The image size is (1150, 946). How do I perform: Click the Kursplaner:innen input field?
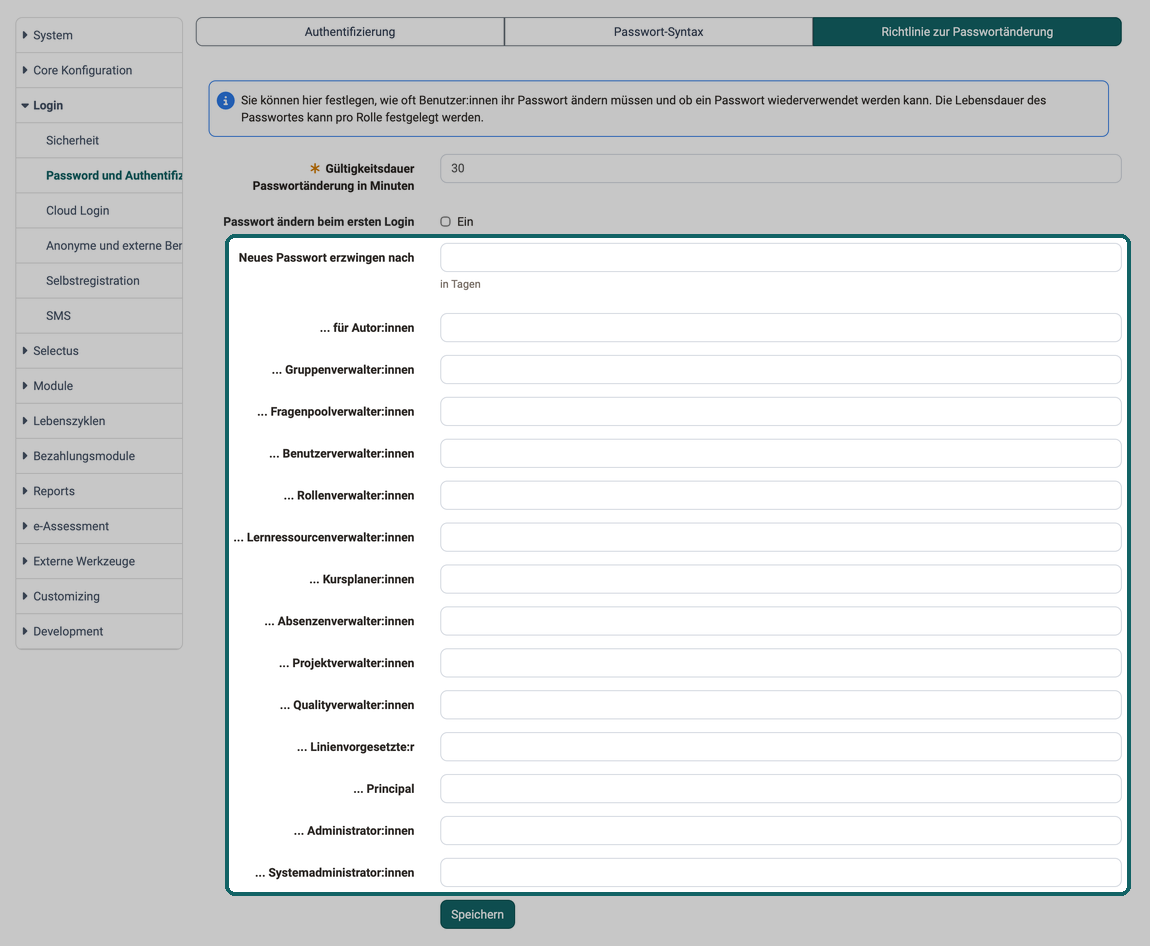[x=780, y=579]
